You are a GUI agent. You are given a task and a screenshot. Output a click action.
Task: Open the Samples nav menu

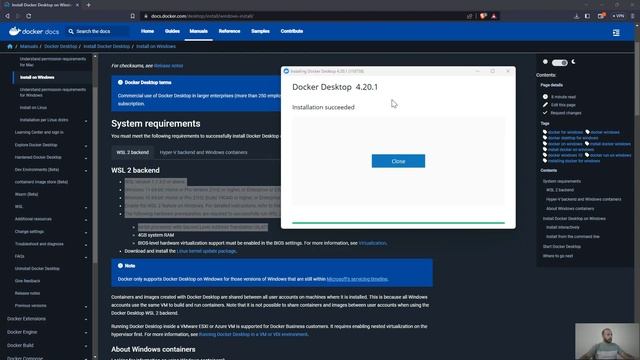[260, 31]
